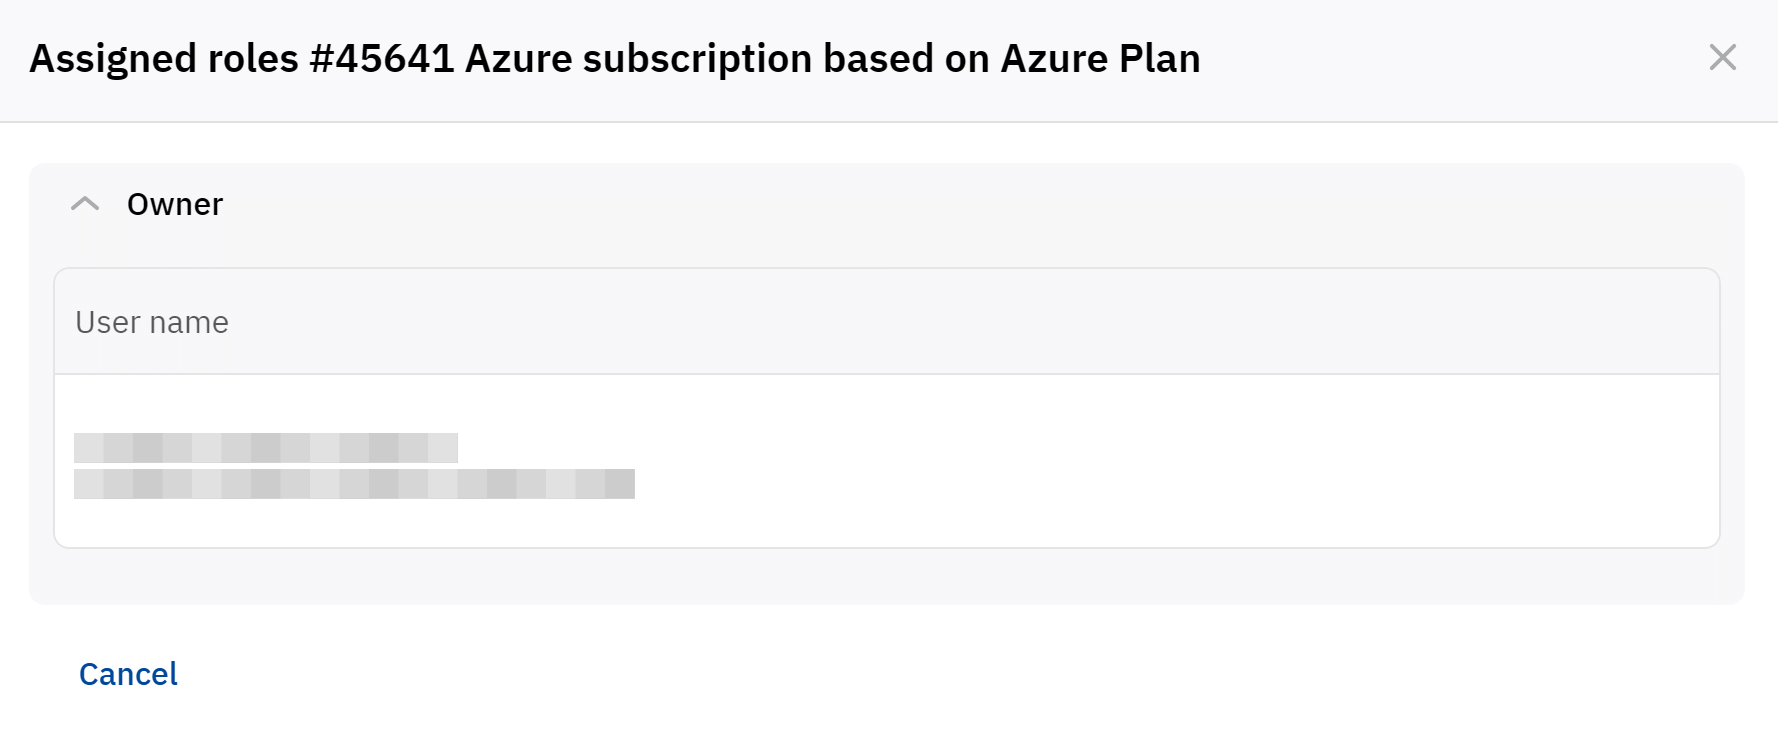Click the word 'roles' in dialog title
1778x755 pixels.
pyautogui.click(x=253, y=59)
